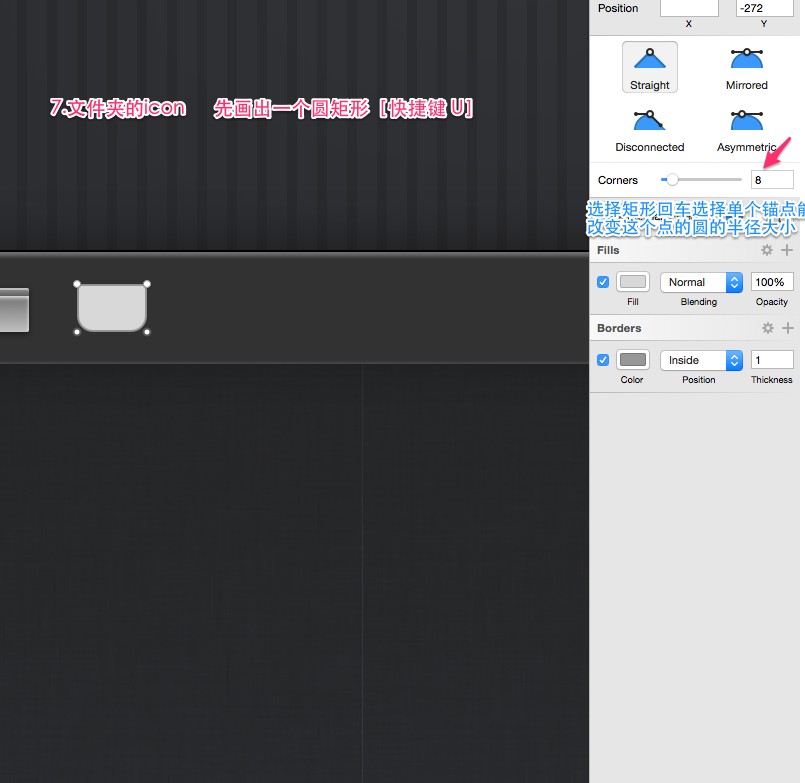Viewport: 805px width, 783px height.
Task: Click the Thickness label text
Action: (x=772, y=380)
